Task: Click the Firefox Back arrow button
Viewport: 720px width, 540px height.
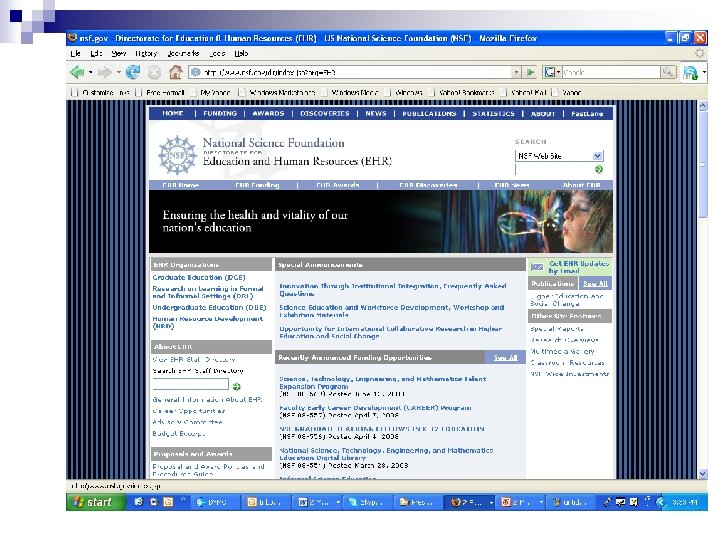Action: pos(77,72)
